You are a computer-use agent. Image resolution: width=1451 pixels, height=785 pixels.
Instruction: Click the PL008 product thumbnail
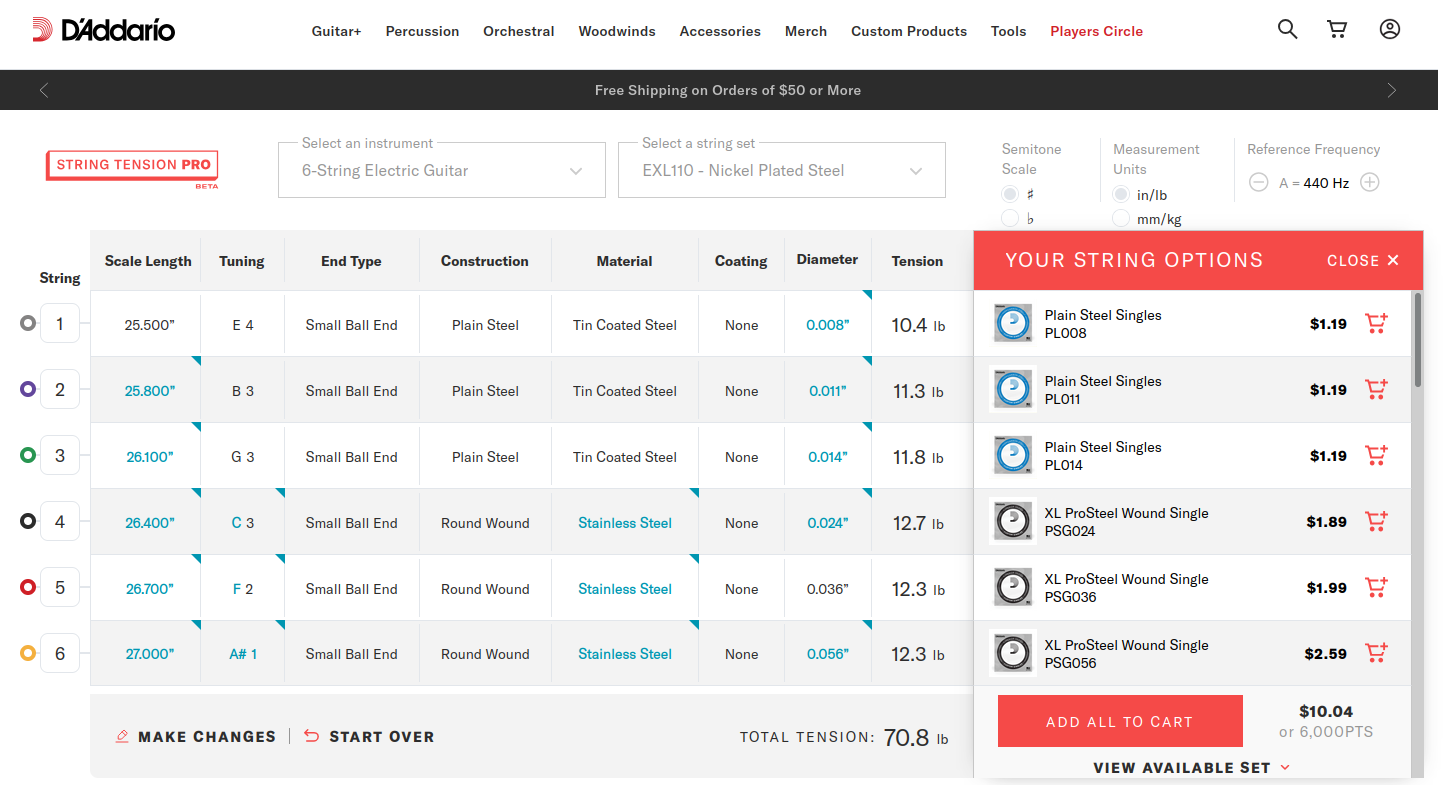[x=1012, y=323]
